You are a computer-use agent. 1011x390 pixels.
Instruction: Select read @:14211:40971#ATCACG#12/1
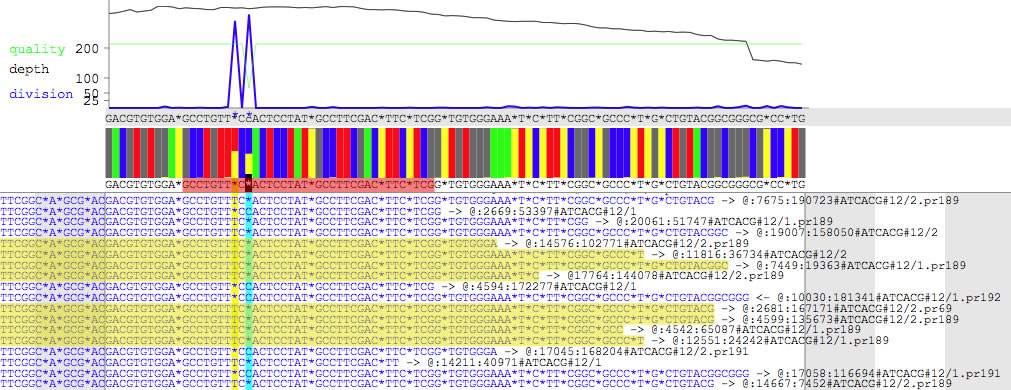point(300,363)
